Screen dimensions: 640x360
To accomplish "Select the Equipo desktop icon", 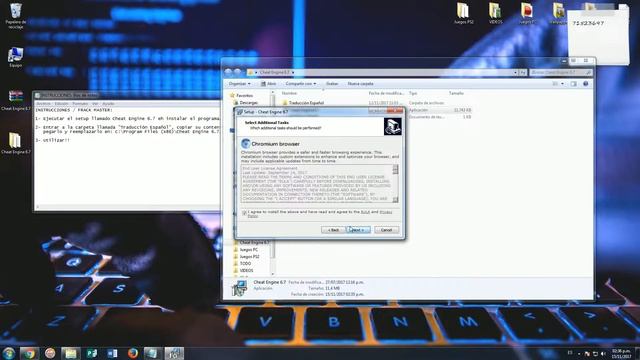I will pyautogui.click(x=16, y=57).
